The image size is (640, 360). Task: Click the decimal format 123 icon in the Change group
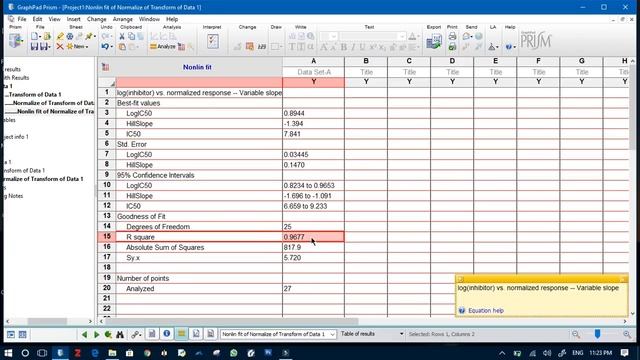click(x=262, y=47)
